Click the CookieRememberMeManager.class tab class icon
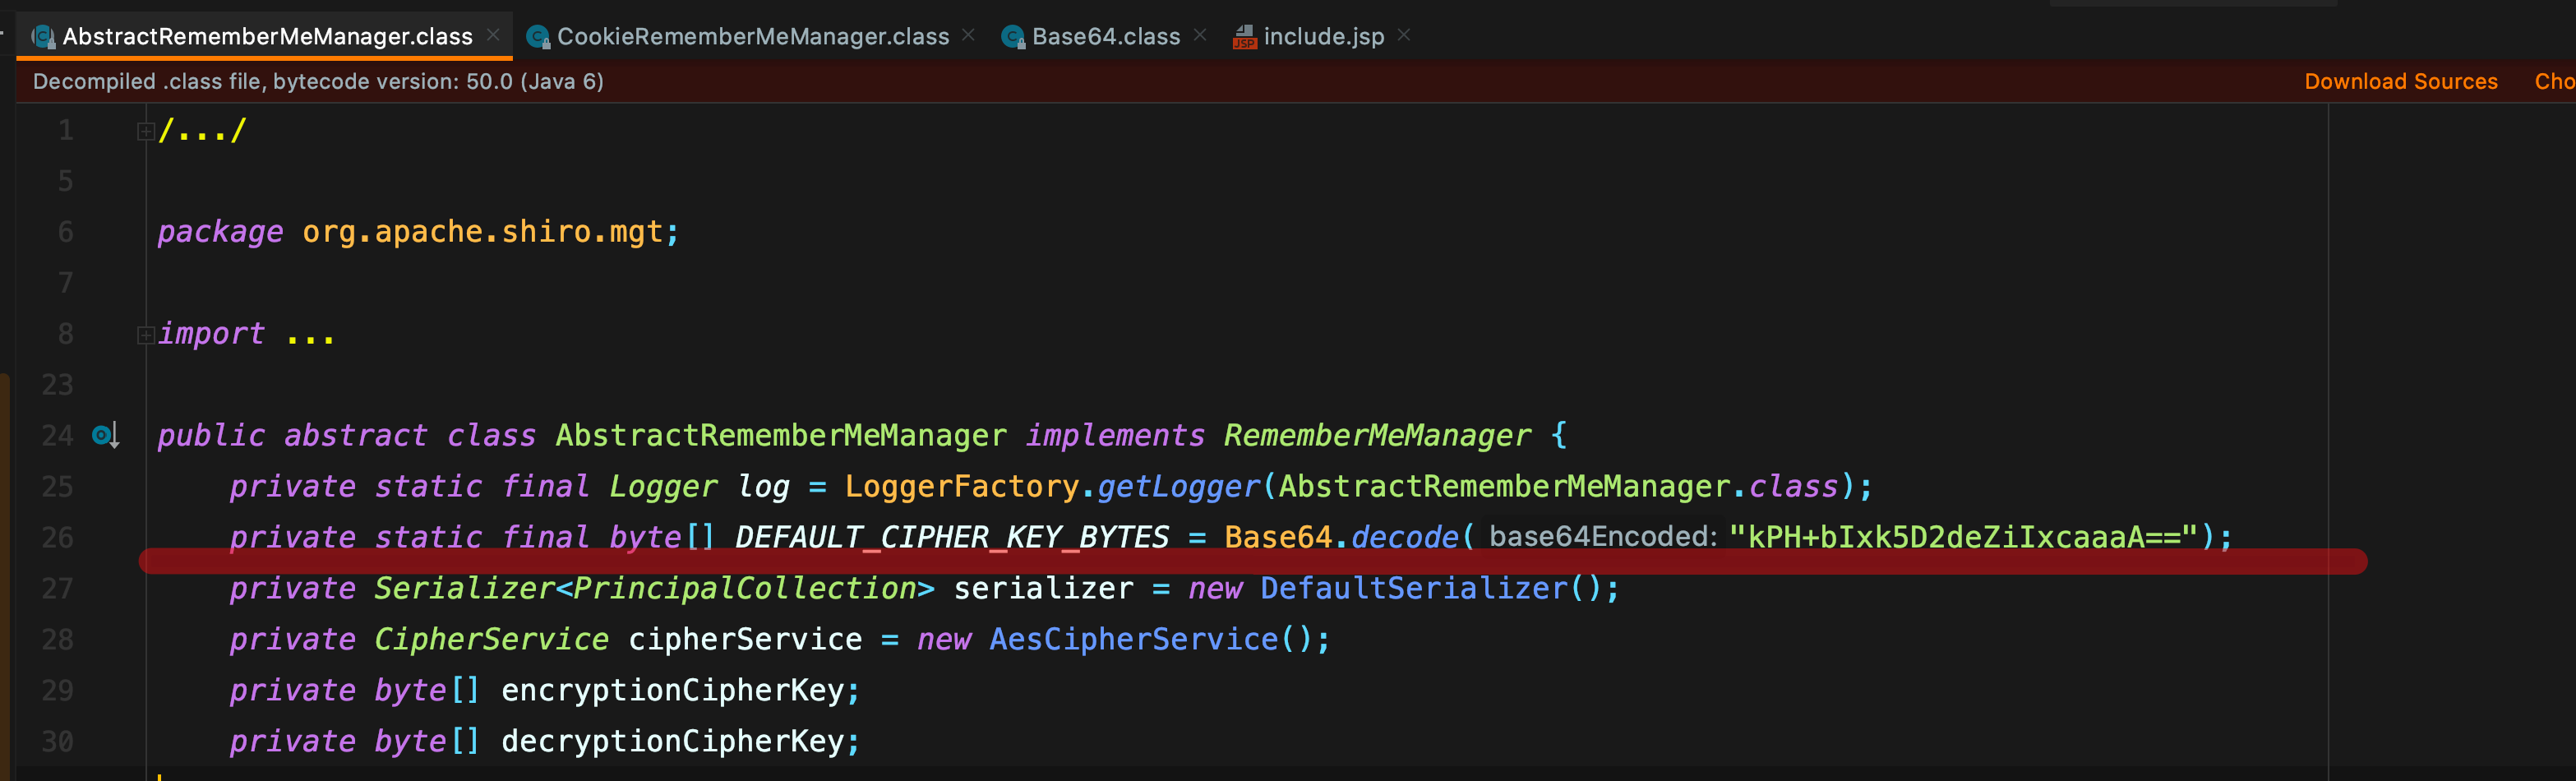 (x=538, y=37)
